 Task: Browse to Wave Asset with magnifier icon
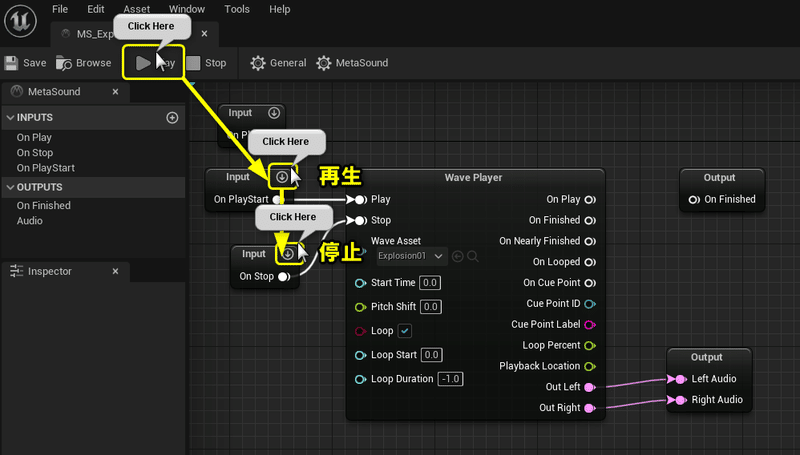473,256
